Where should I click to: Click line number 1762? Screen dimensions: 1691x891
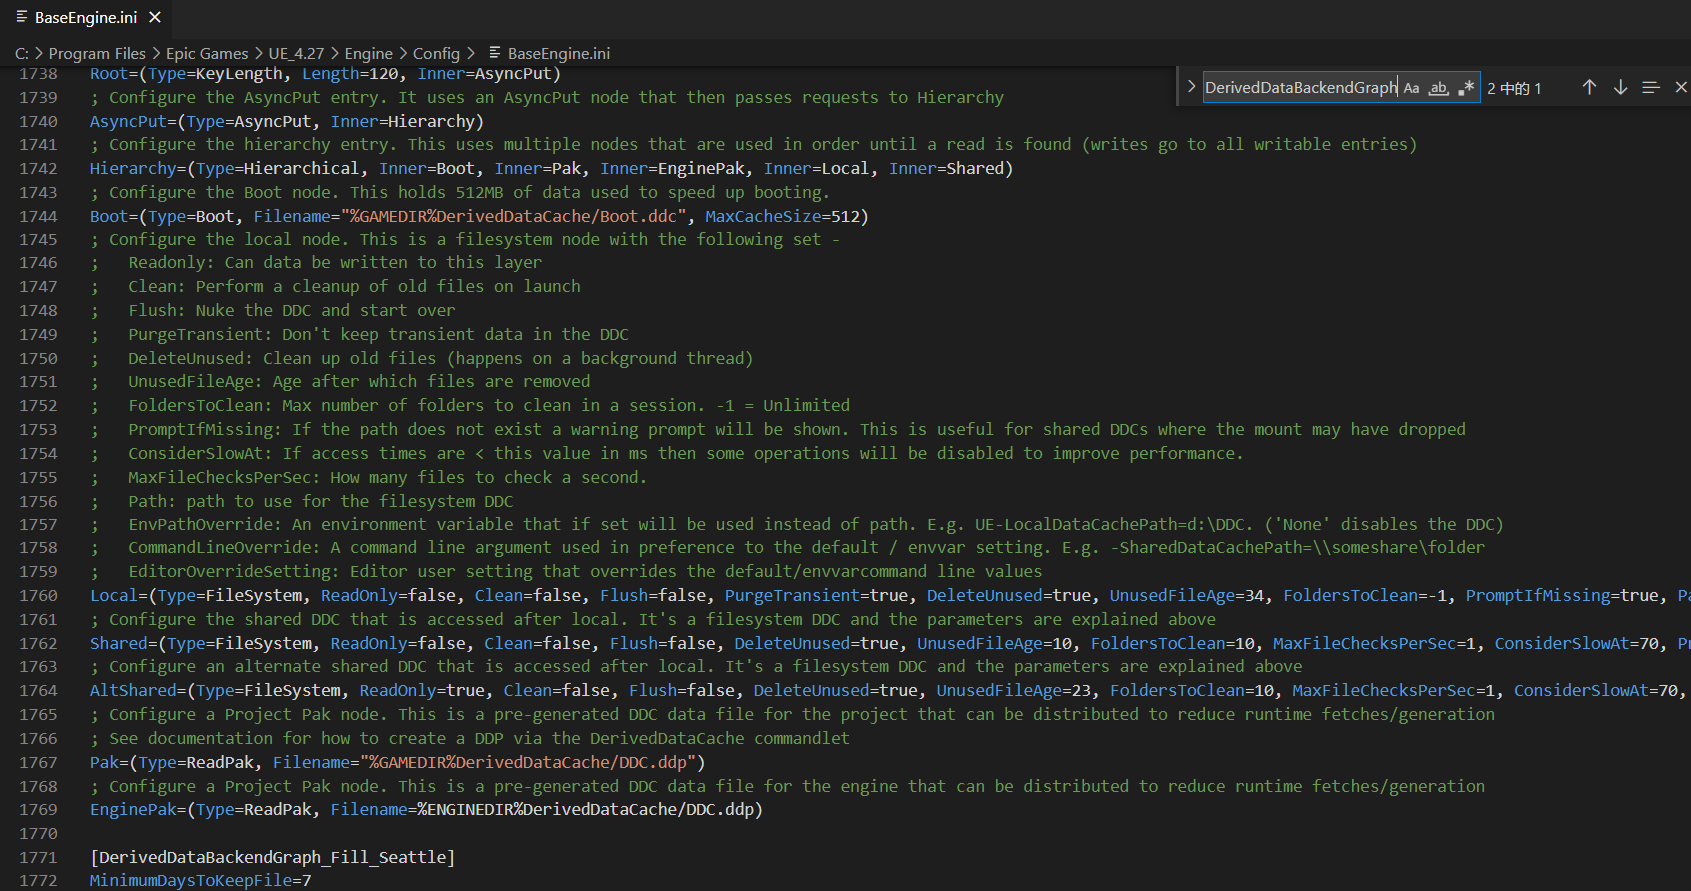point(38,644)
